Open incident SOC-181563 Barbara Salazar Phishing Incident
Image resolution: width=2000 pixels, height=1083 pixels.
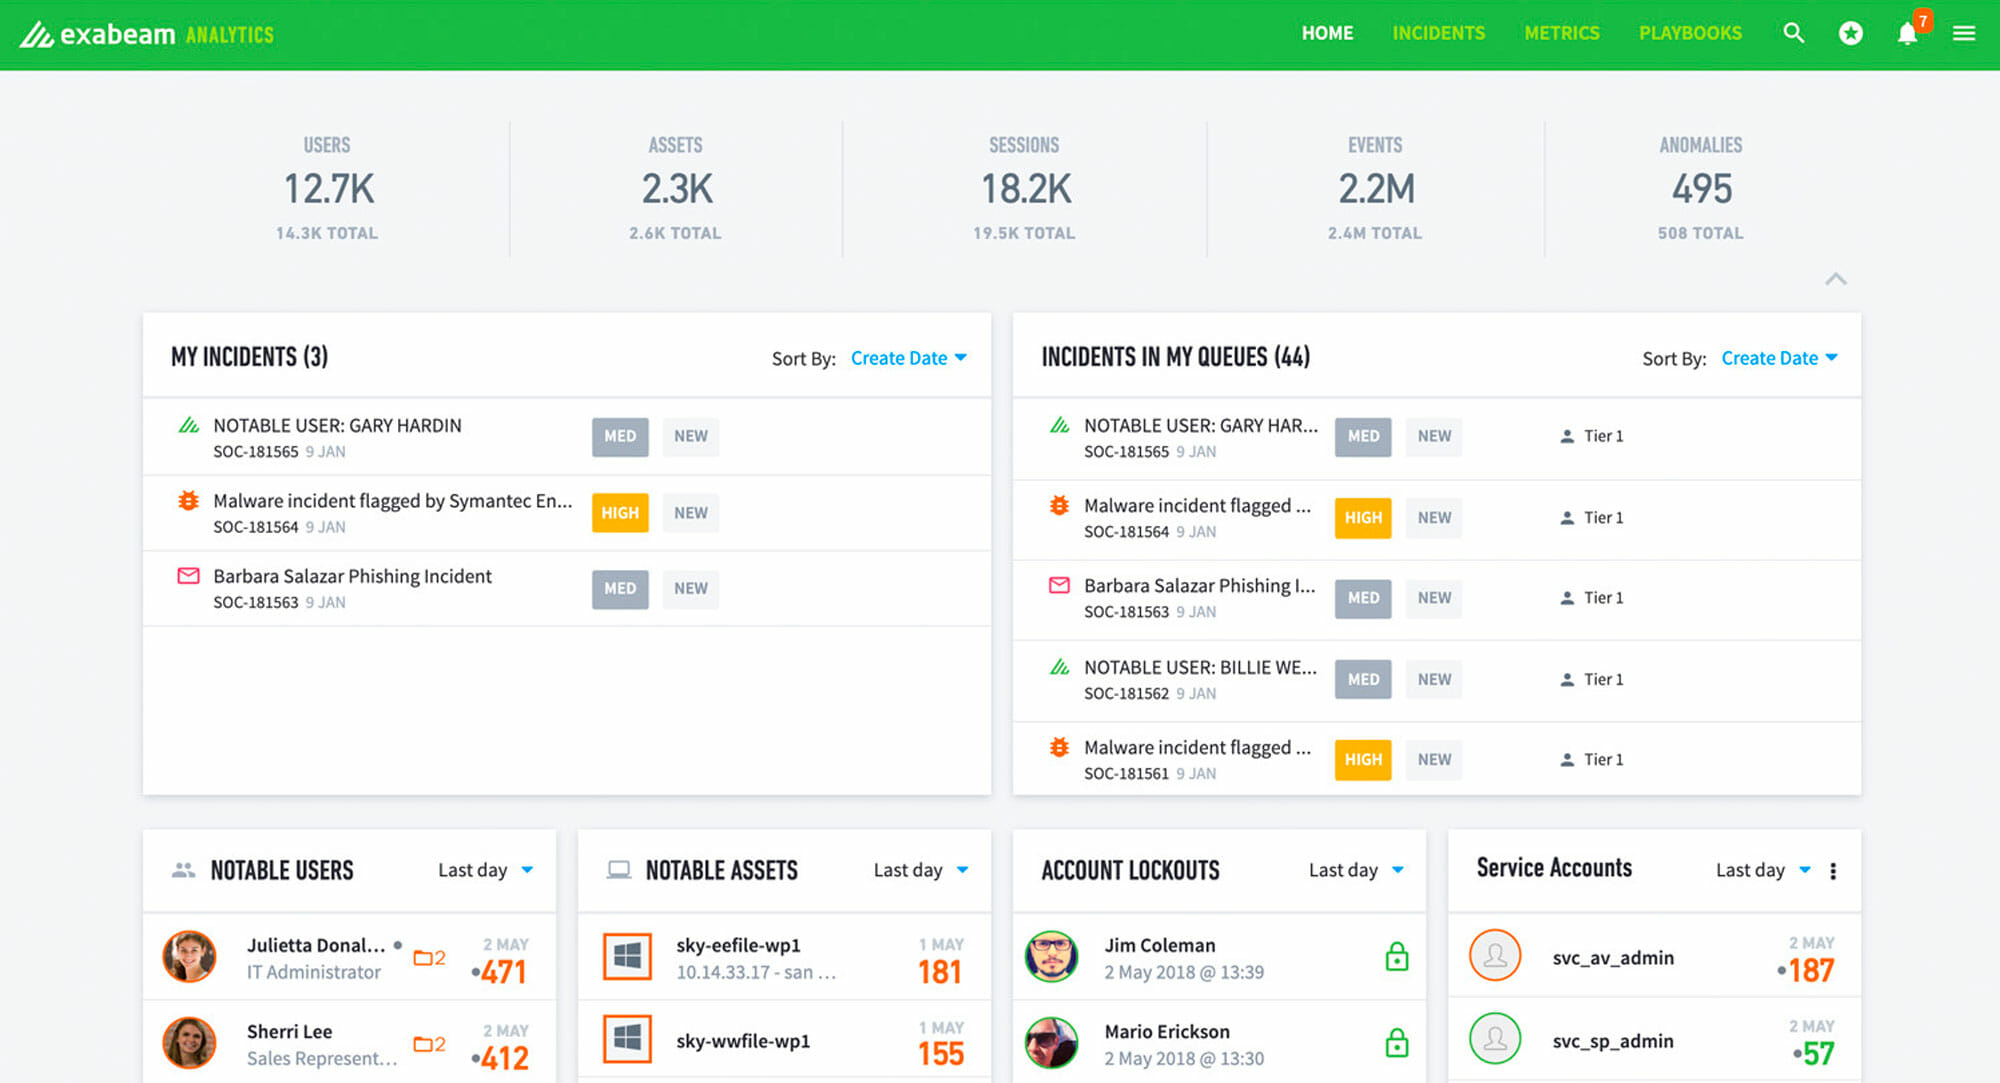click(x=352, y=576)
